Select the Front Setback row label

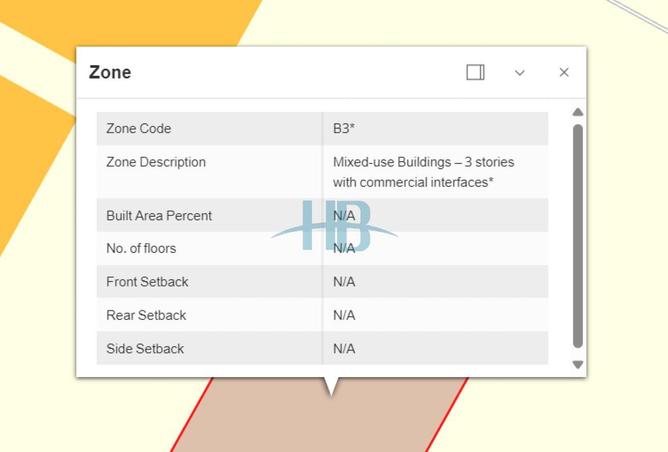(x=147, y=282)
